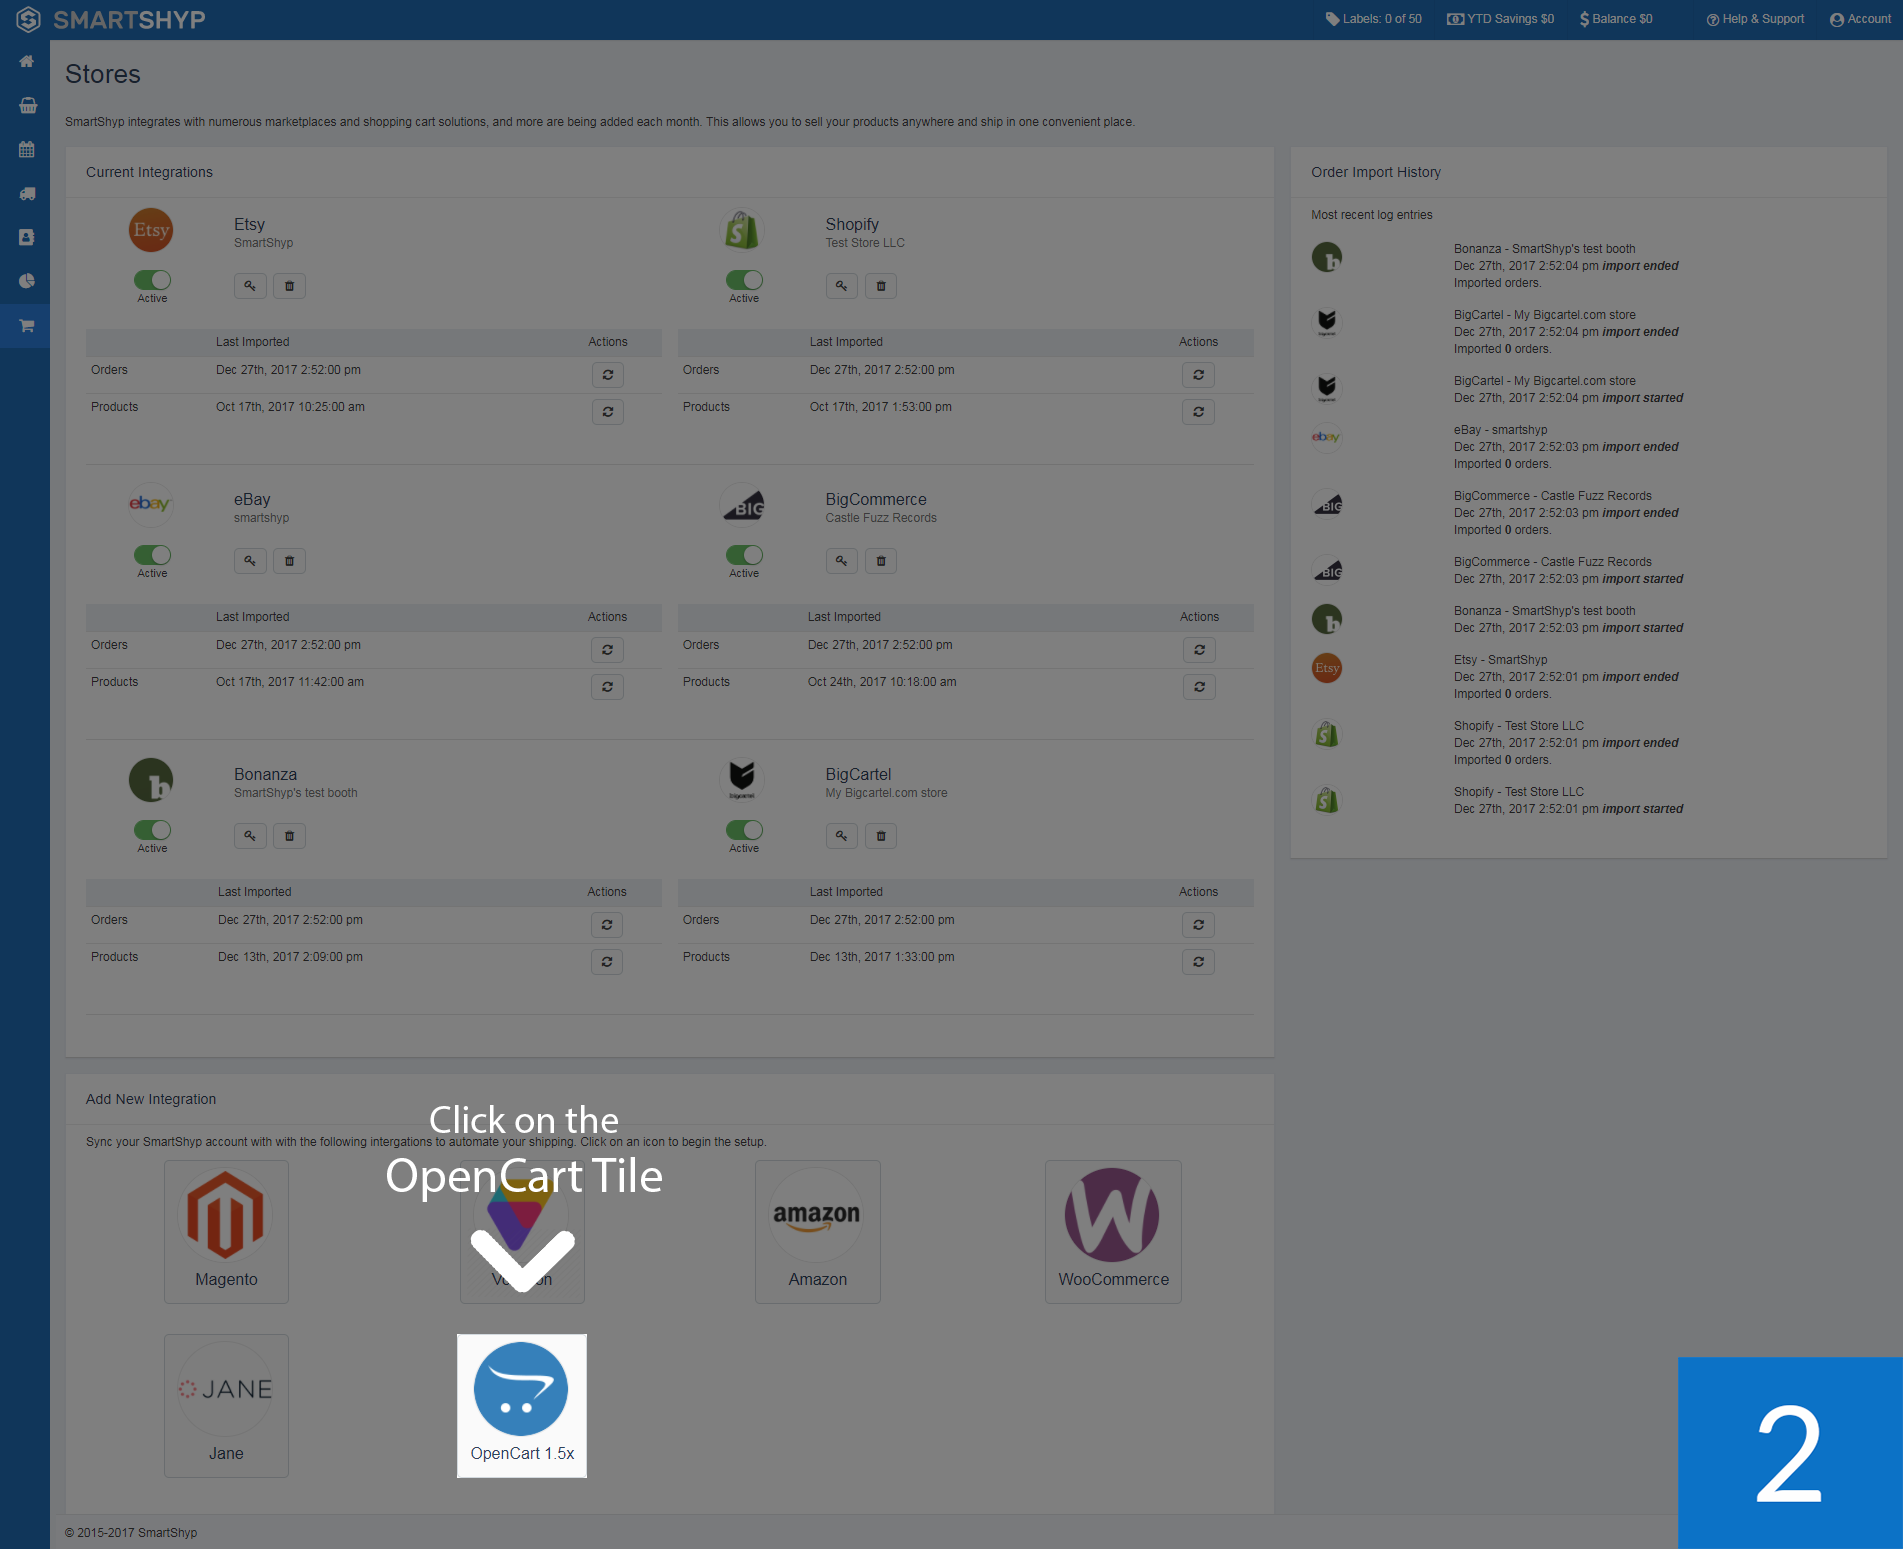The image size is (1903, 1549).
Task: Select the Magento integration tile
Action: coord(226,1232)
